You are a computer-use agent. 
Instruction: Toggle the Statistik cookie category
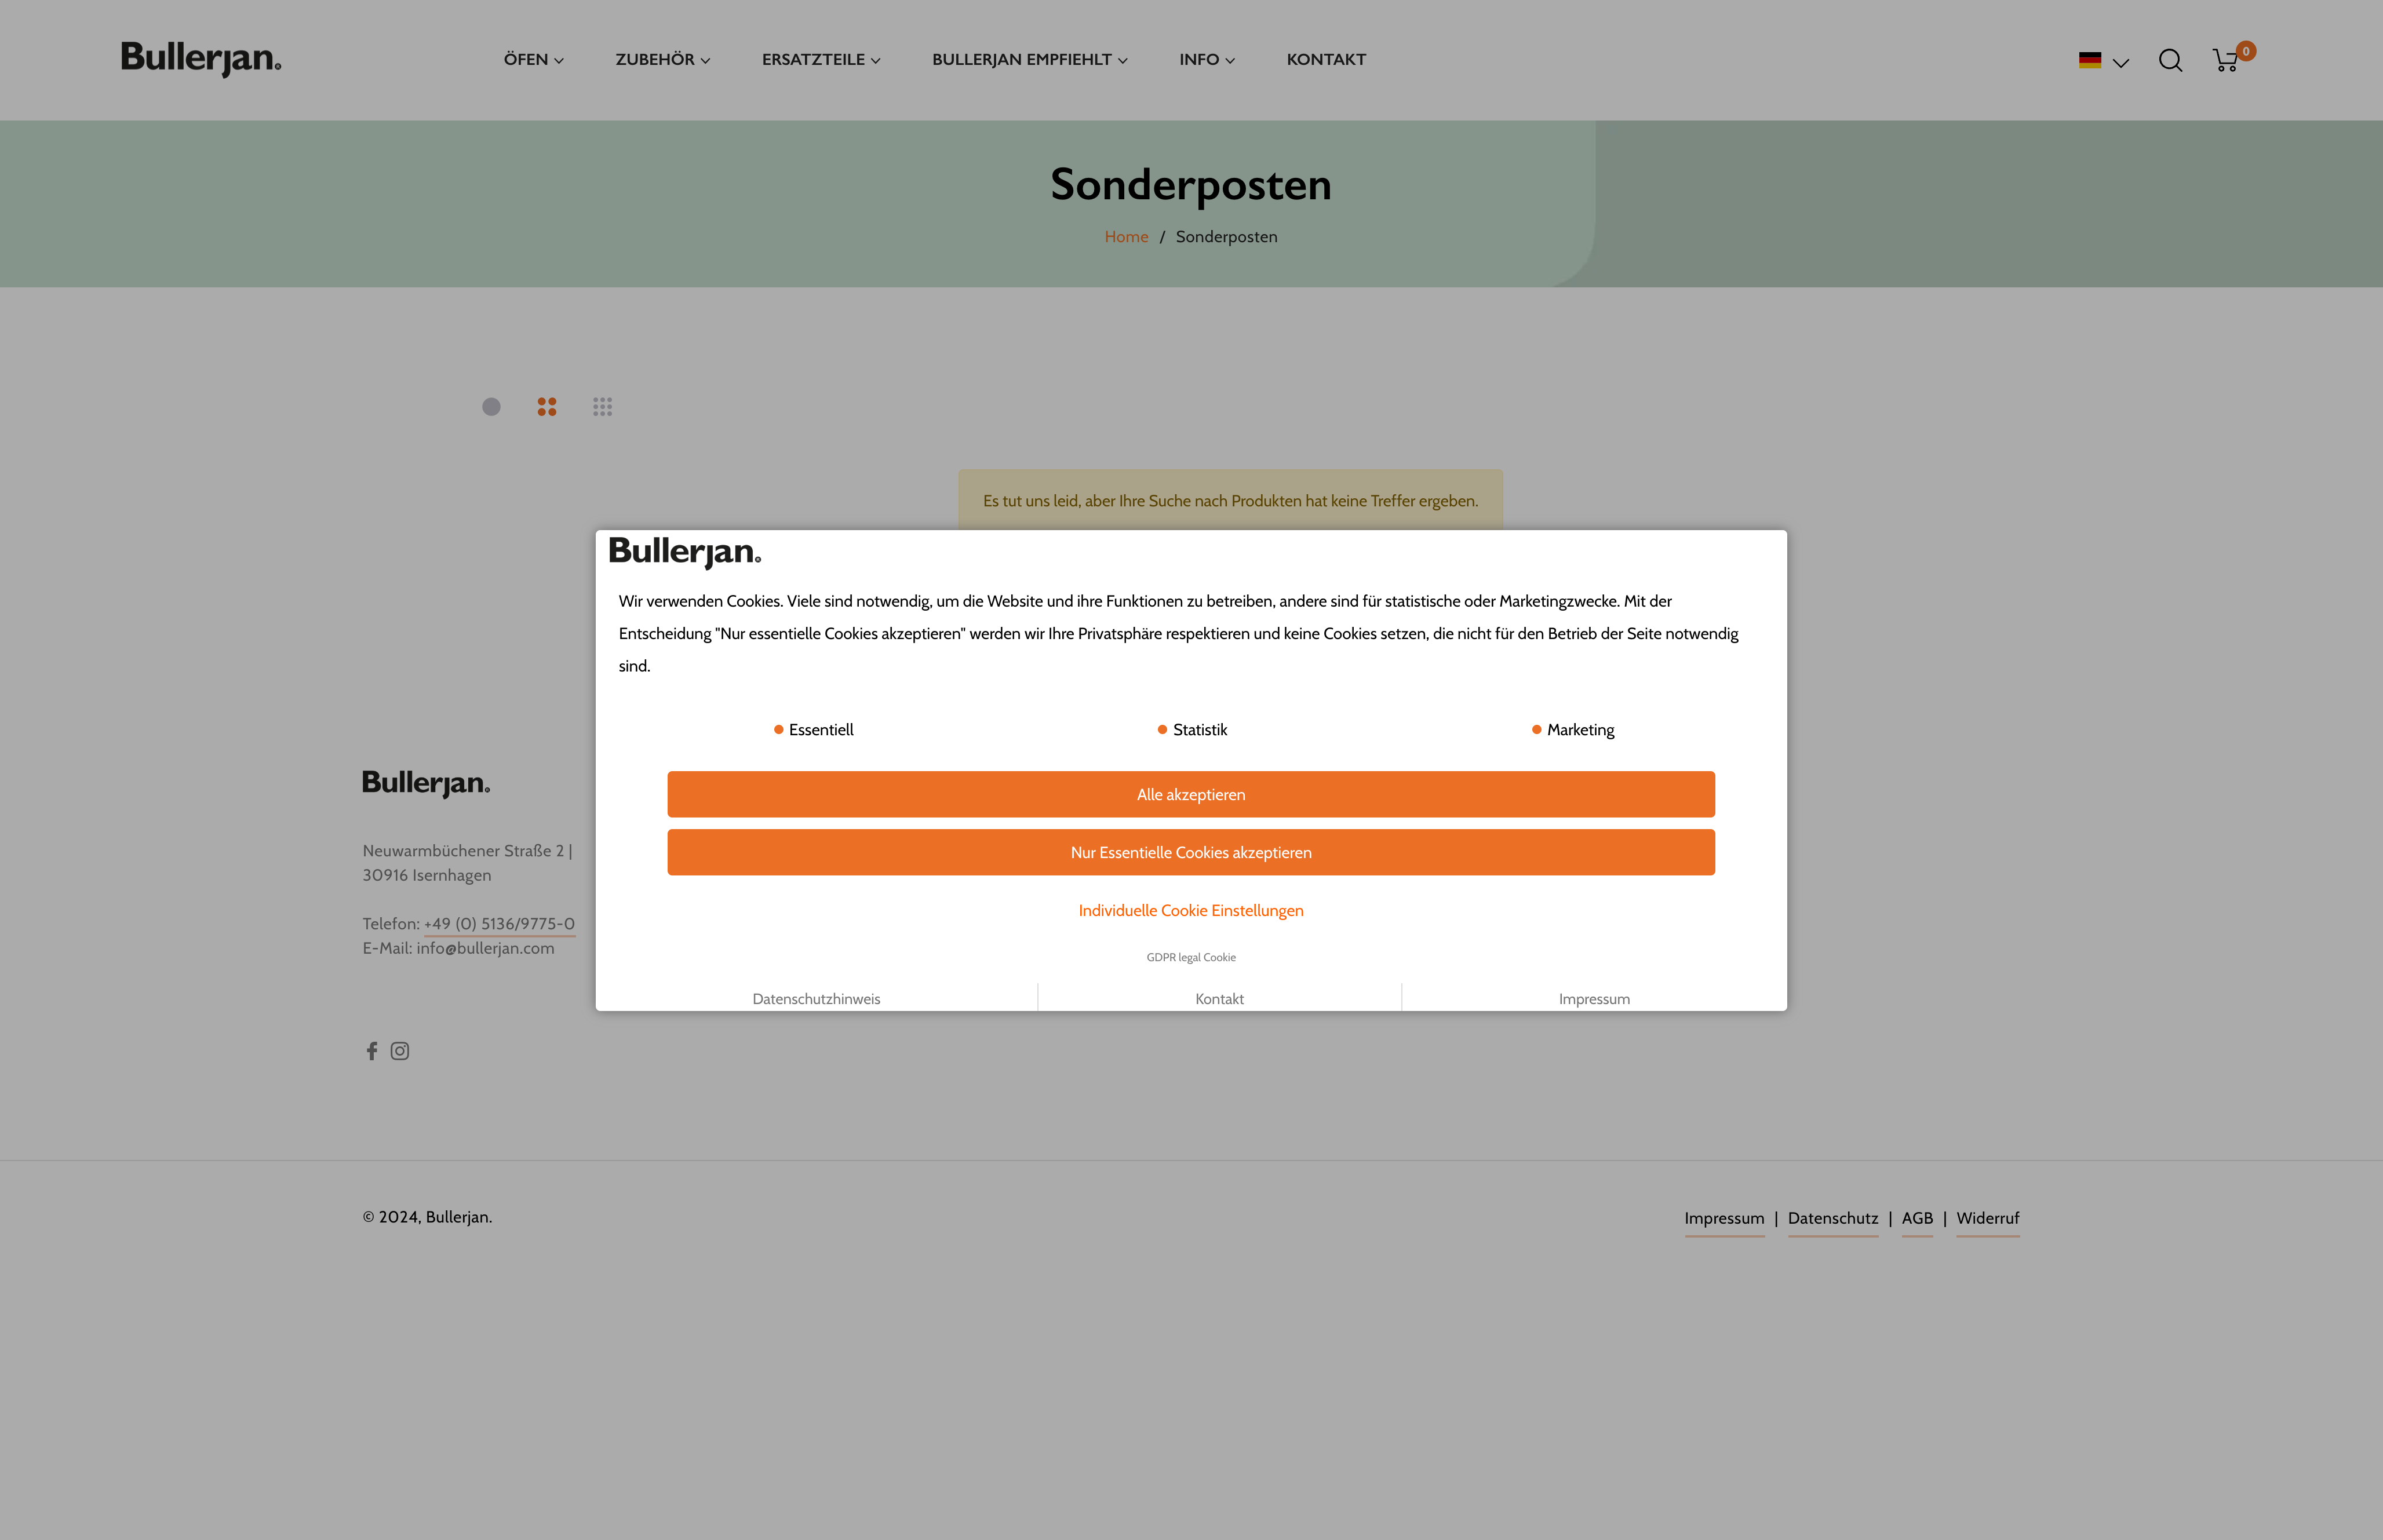point(1161,729)
